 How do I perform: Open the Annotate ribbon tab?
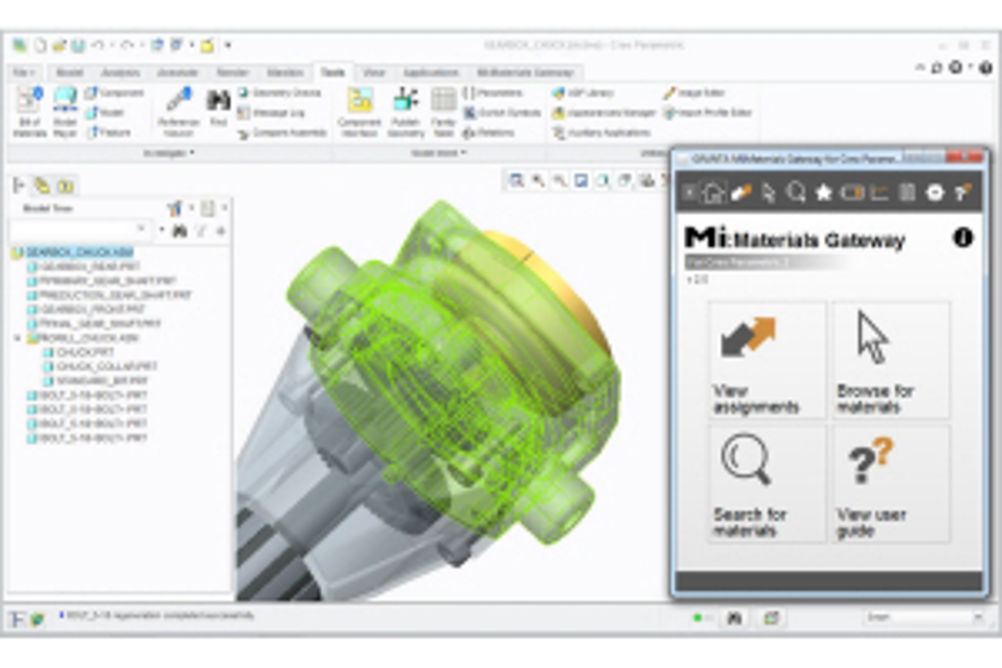[178, 72]
